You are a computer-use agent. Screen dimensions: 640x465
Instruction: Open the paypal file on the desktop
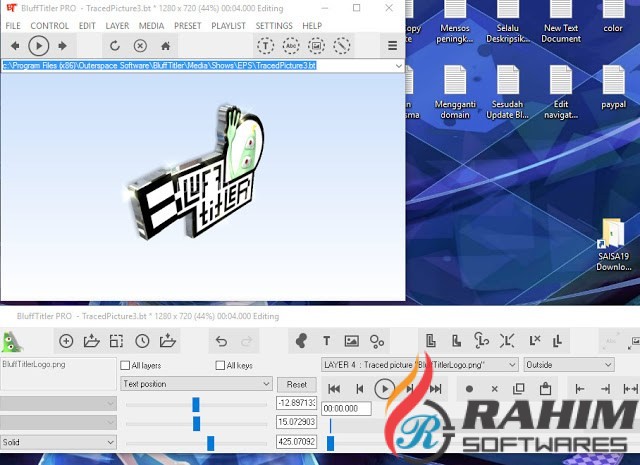[611, 85]
